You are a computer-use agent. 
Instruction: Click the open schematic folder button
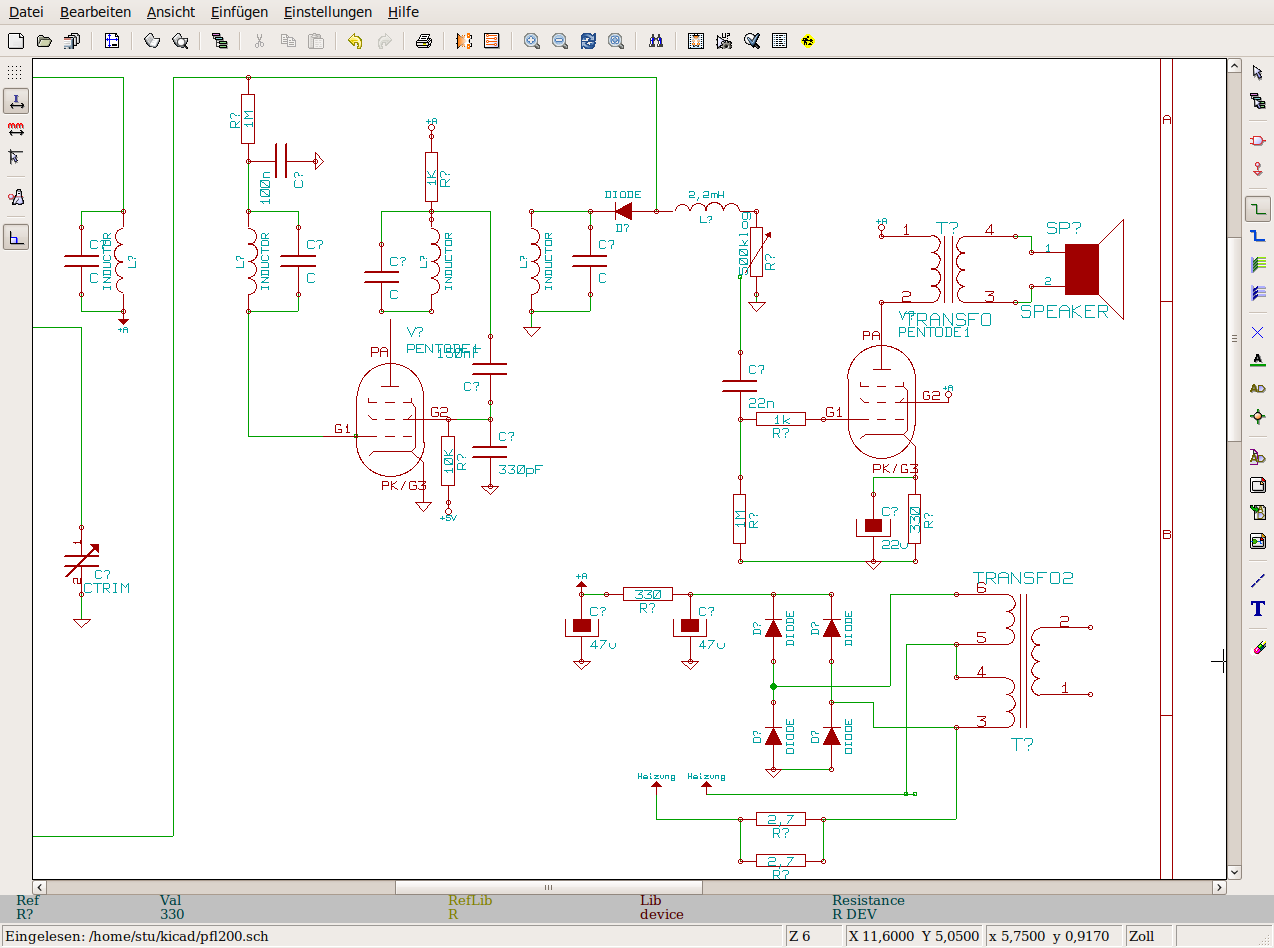44,41
